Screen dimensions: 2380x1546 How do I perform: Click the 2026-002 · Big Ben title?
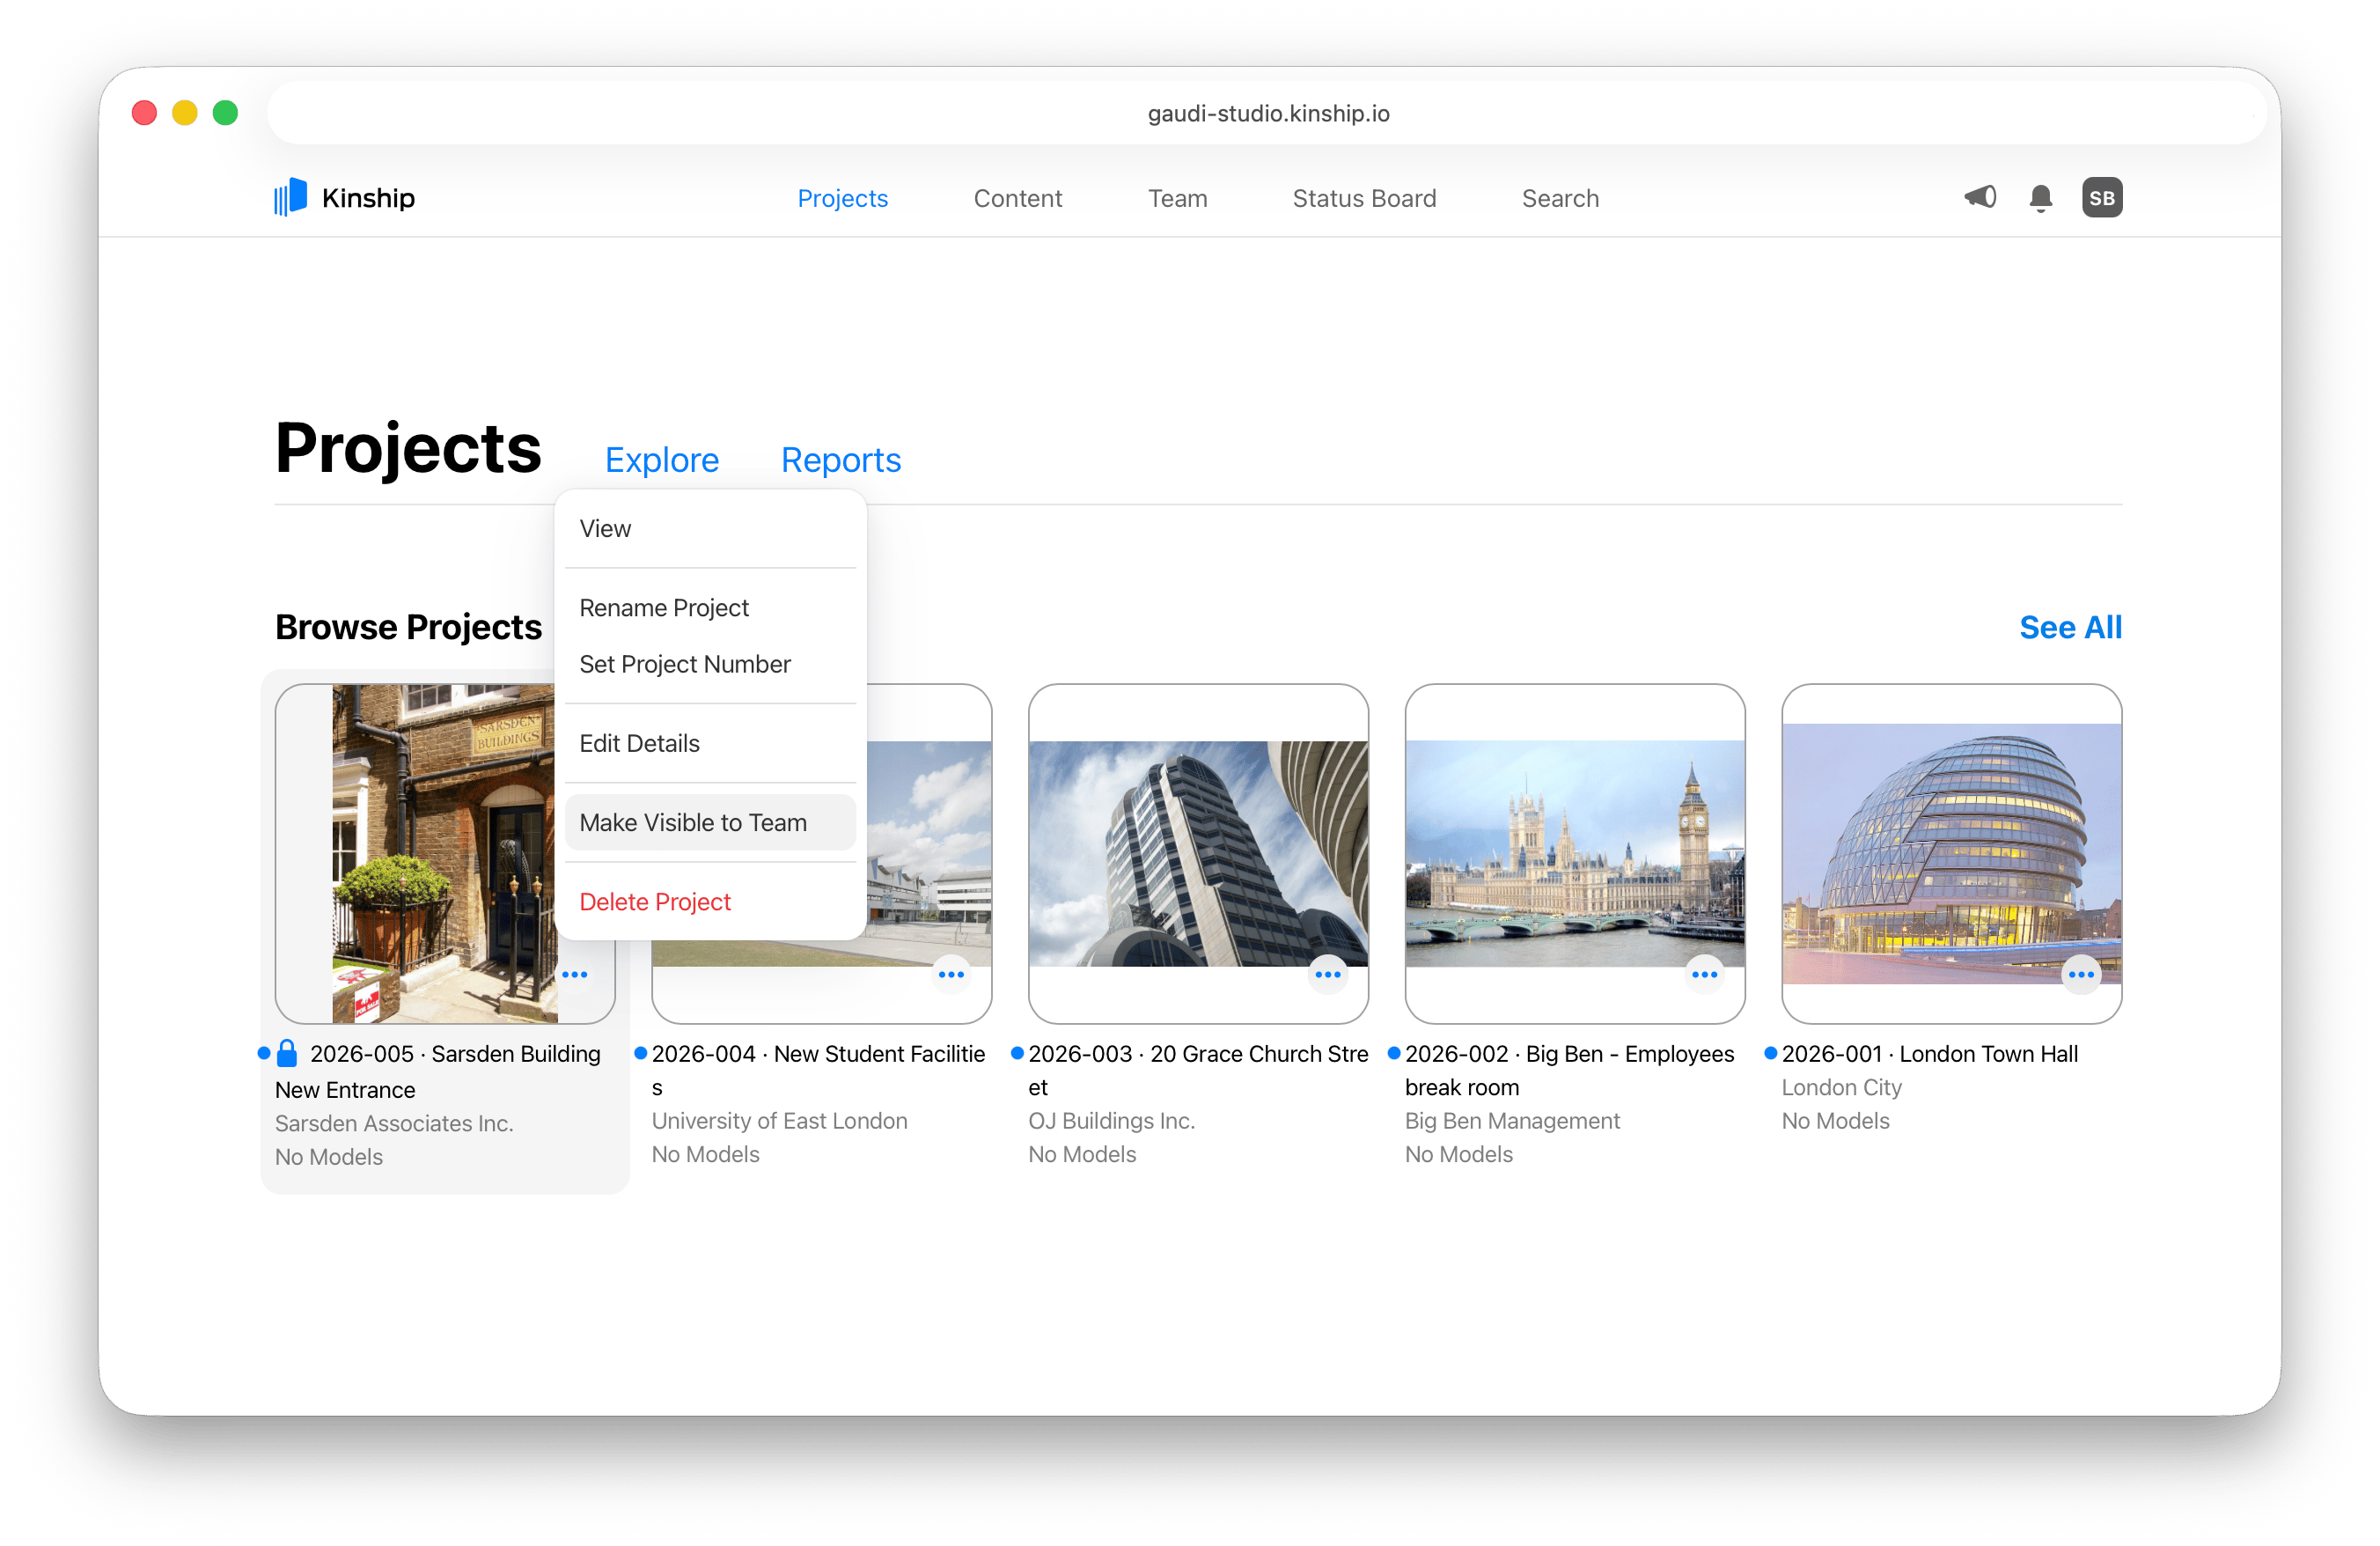[1569, 1070]
